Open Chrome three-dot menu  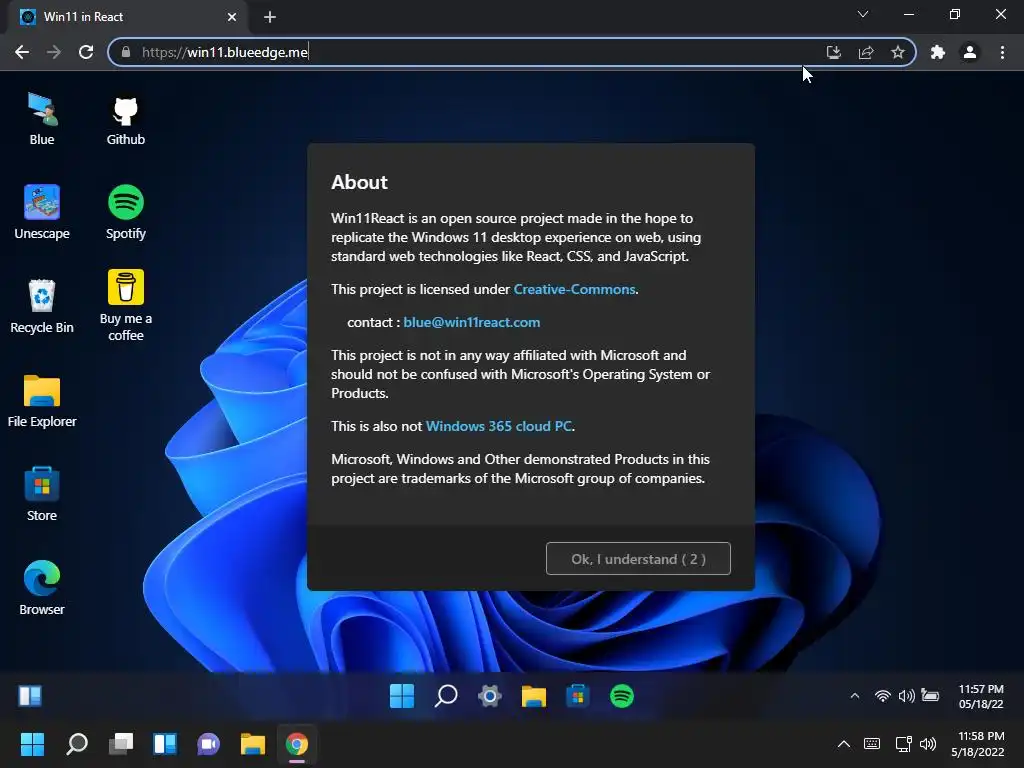[x=1002, y=52]
